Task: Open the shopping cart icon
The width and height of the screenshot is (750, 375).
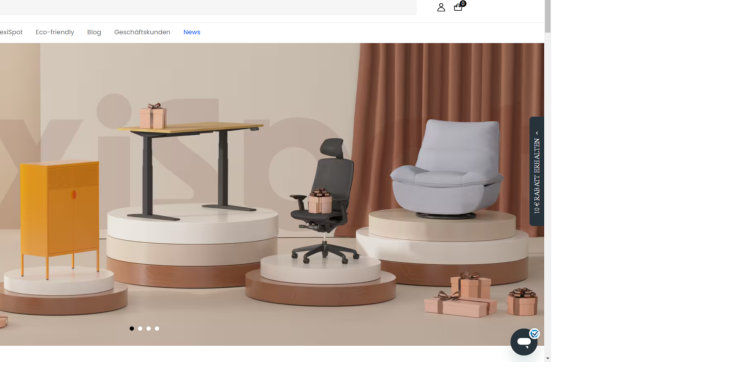Action: (459, 6)
